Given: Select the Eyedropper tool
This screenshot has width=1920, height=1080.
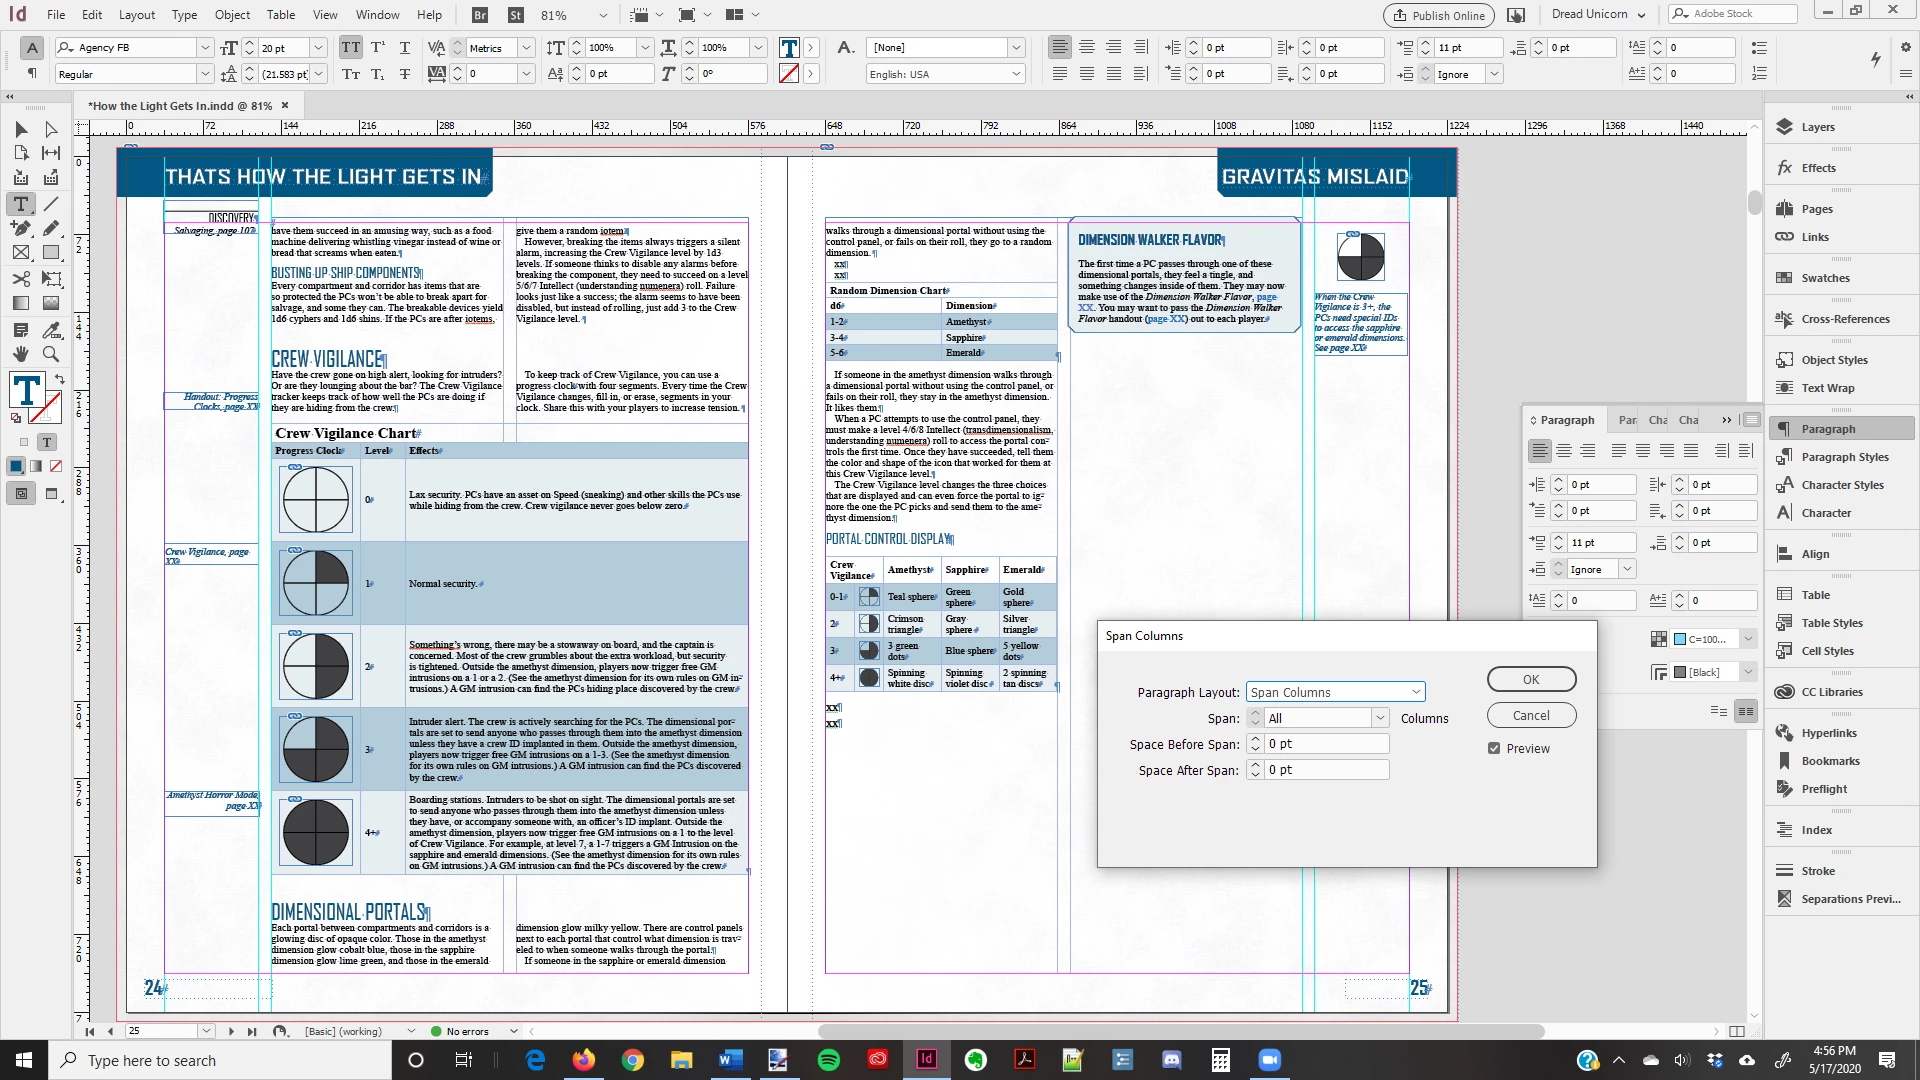Looking at the screenshot, I should 51,329.
